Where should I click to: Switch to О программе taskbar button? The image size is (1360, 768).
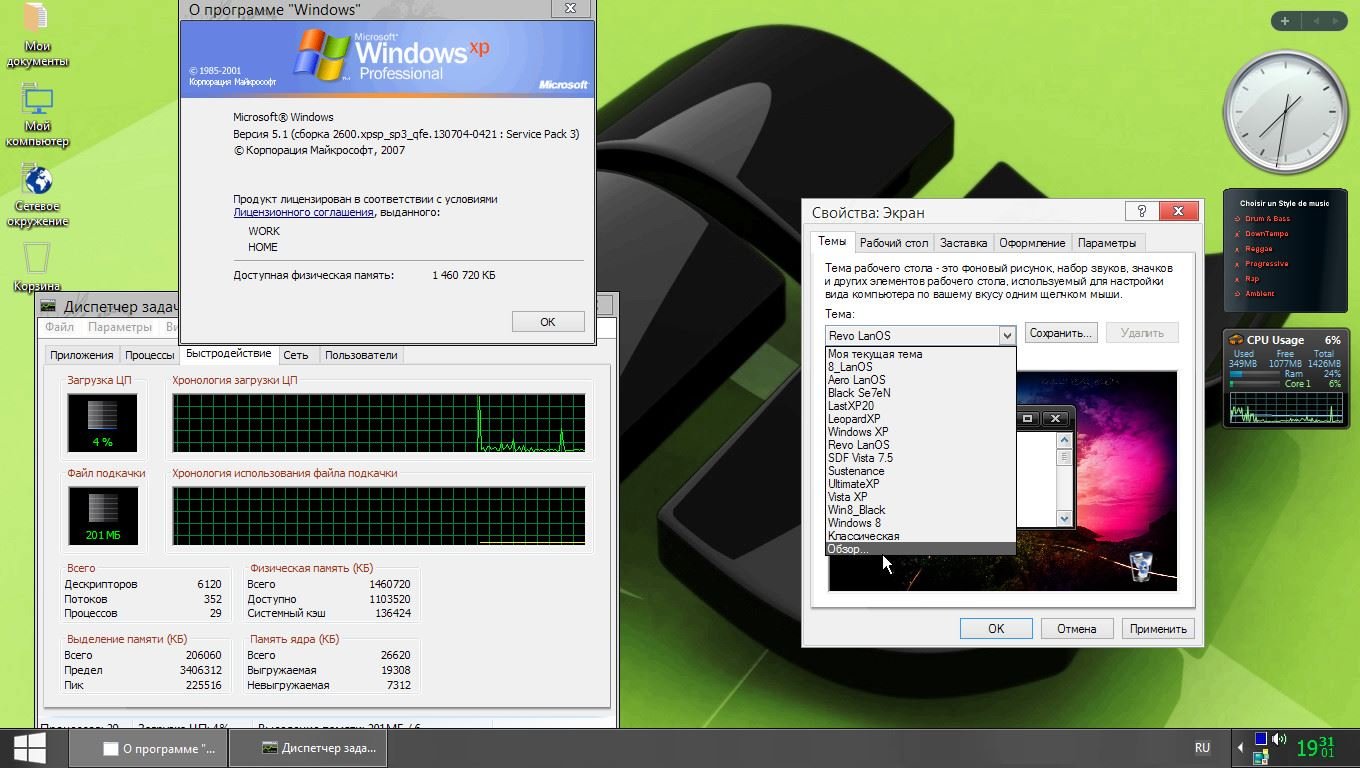(x=148, y=748)
